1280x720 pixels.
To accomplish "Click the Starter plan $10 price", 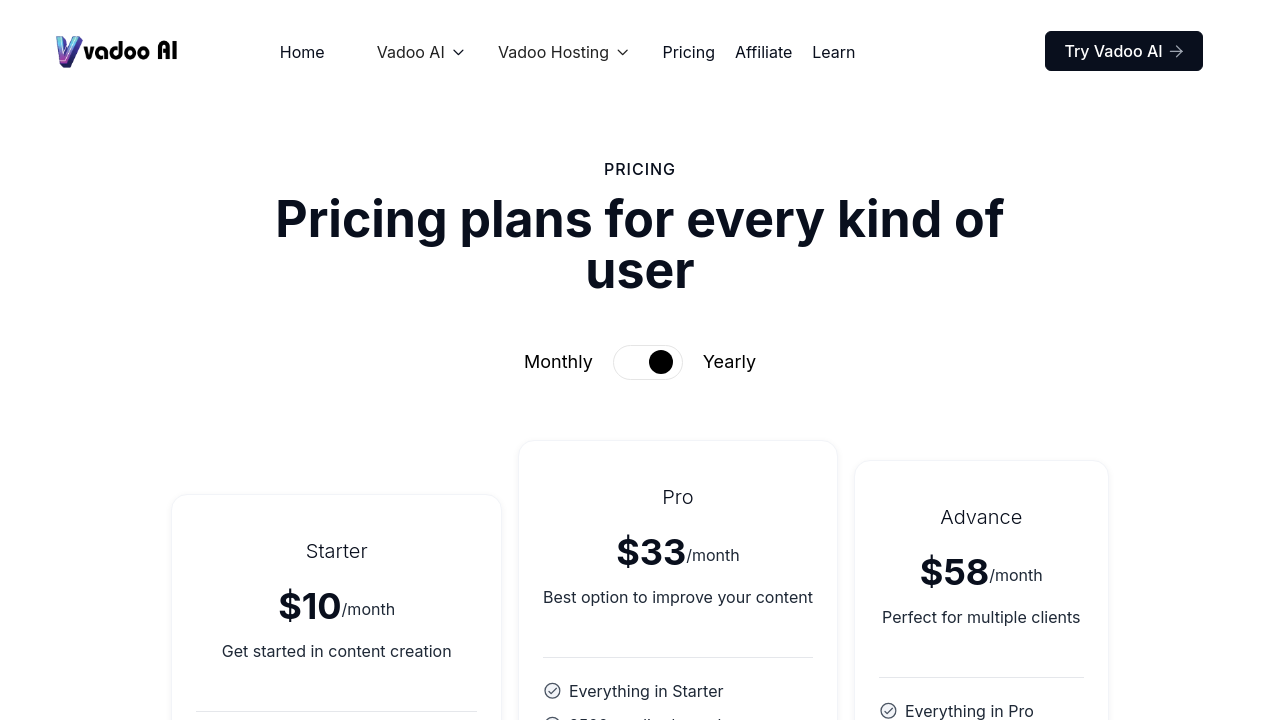I will pos(310,606).
